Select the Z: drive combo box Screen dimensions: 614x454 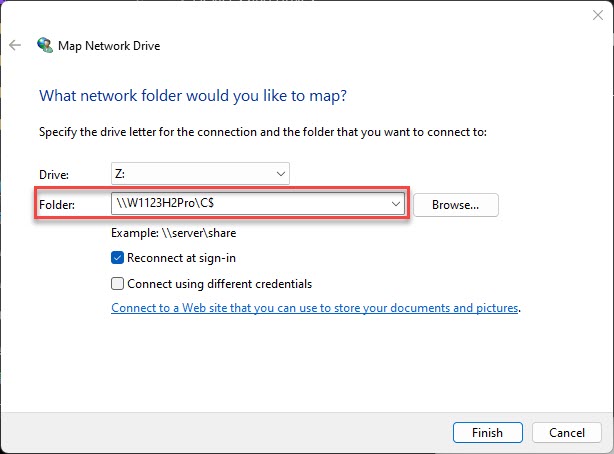[200, 174]
